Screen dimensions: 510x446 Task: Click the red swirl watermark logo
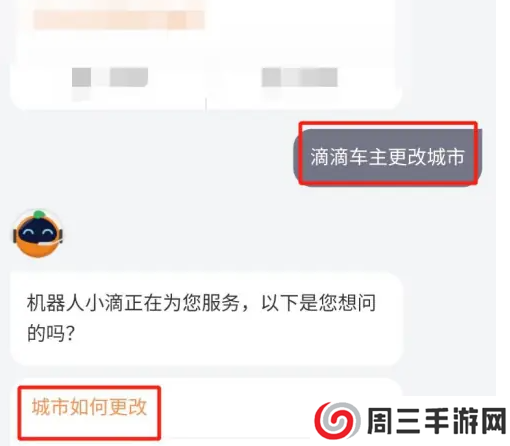[337, 421]
